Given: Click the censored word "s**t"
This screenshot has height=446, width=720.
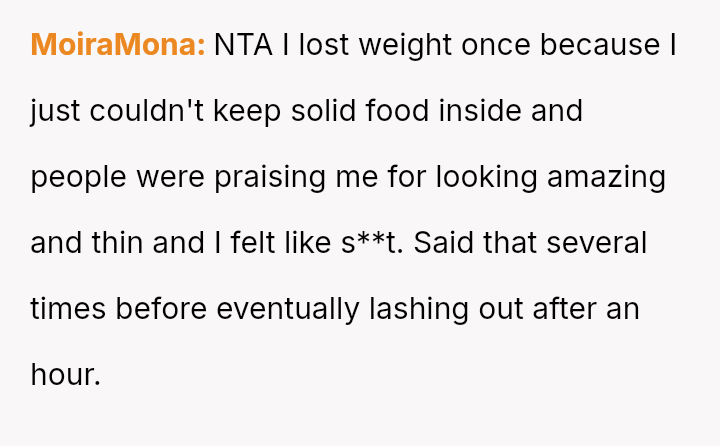Looking at the screenshot, I should coord(373,243).
